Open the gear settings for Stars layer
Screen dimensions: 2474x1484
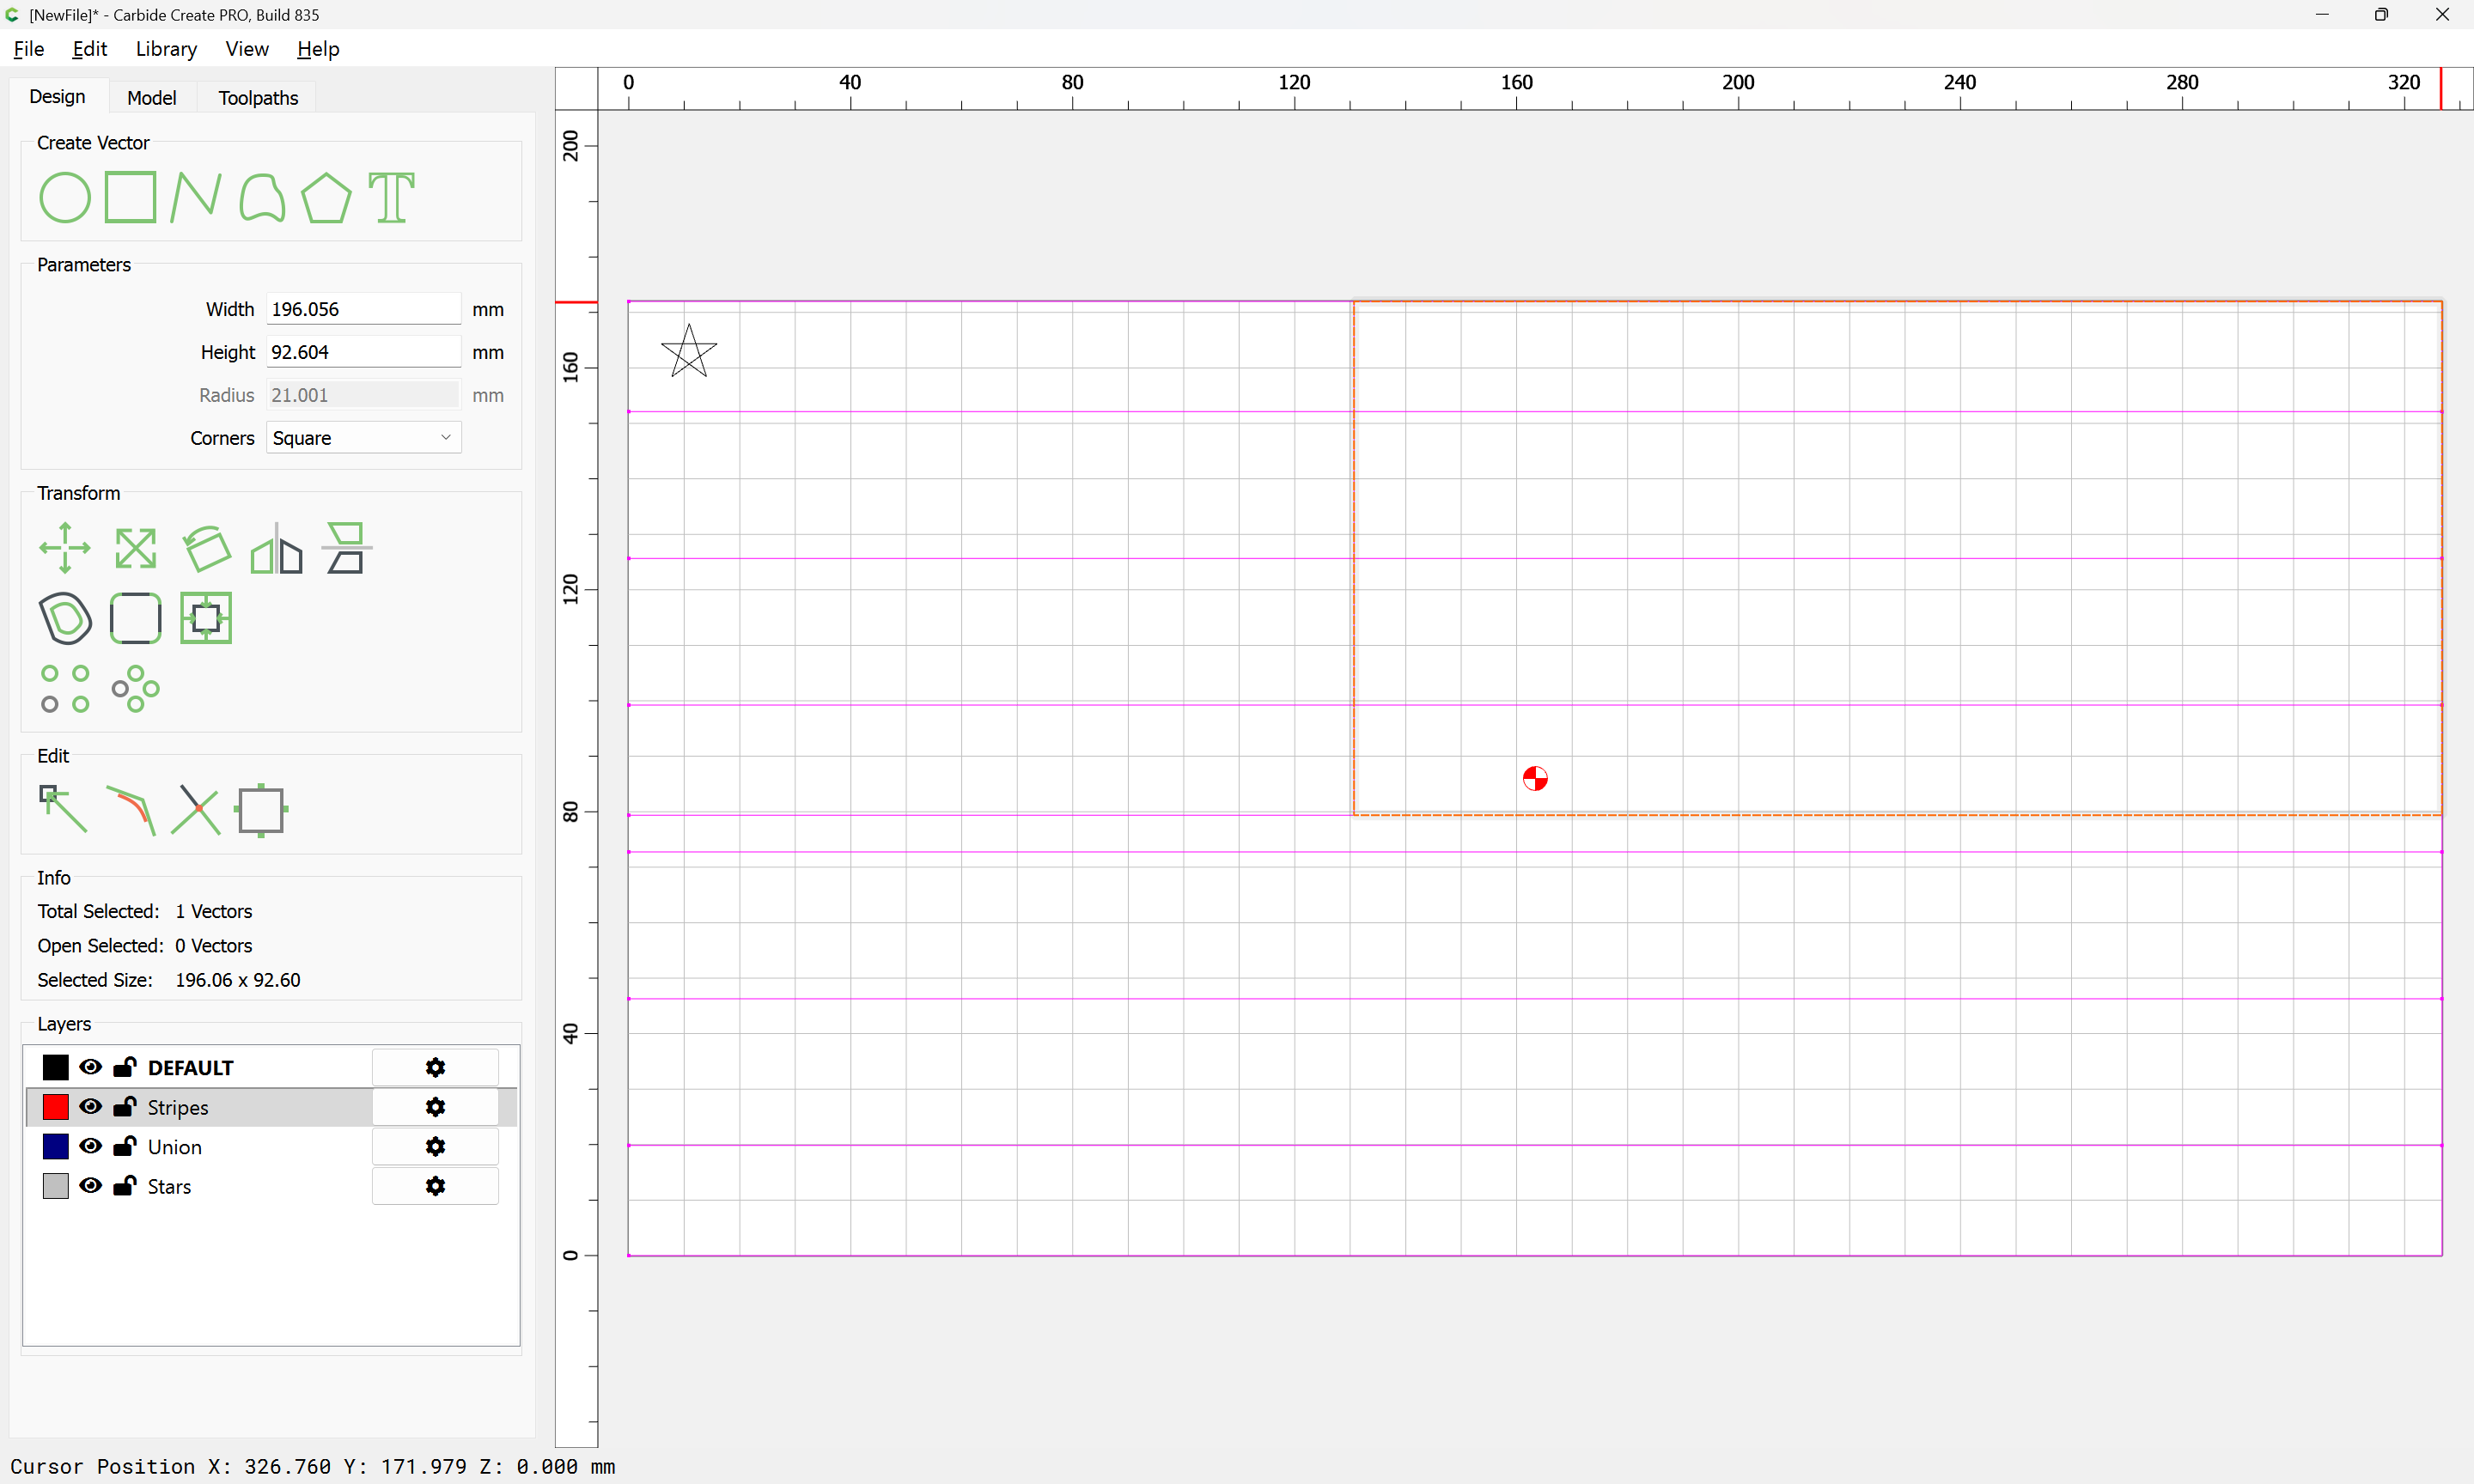pyautogui.click(x=435, y=1186)
